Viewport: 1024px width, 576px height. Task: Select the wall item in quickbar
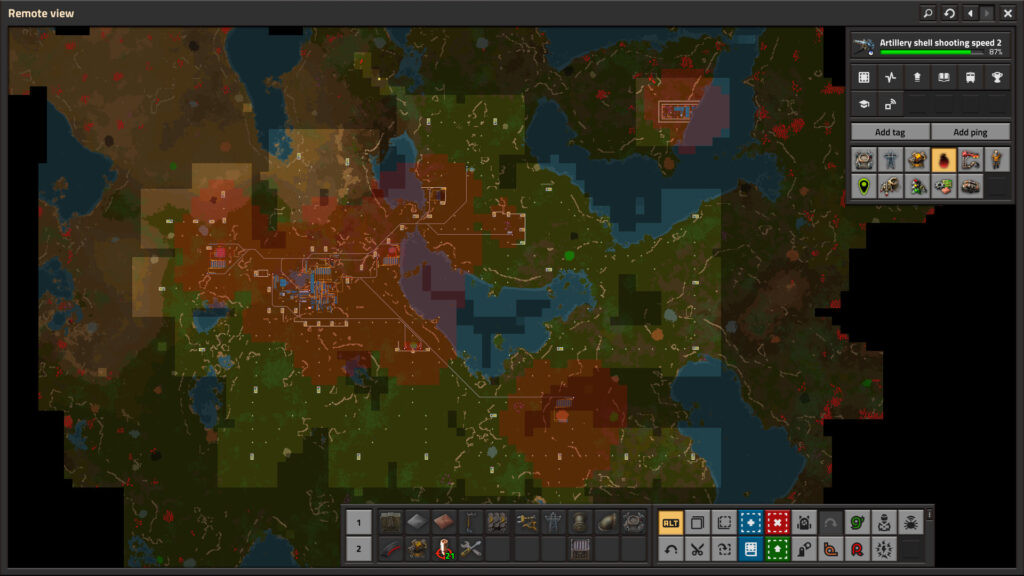[x=391, y=522]
